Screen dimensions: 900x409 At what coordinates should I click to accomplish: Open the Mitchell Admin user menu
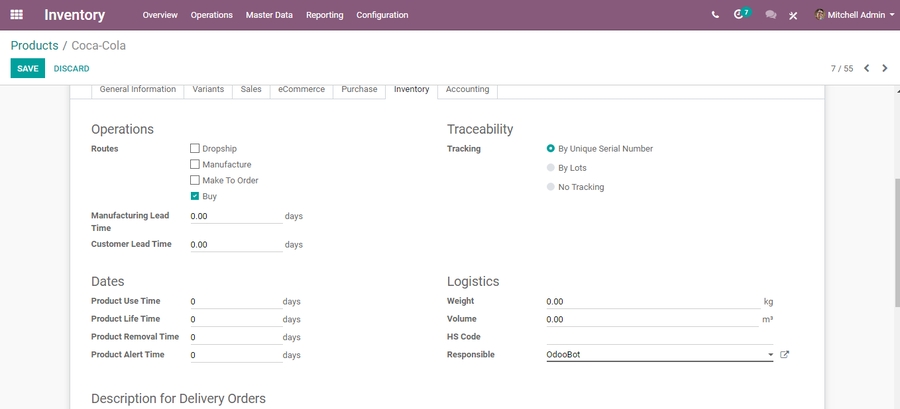tap(854, 15)
